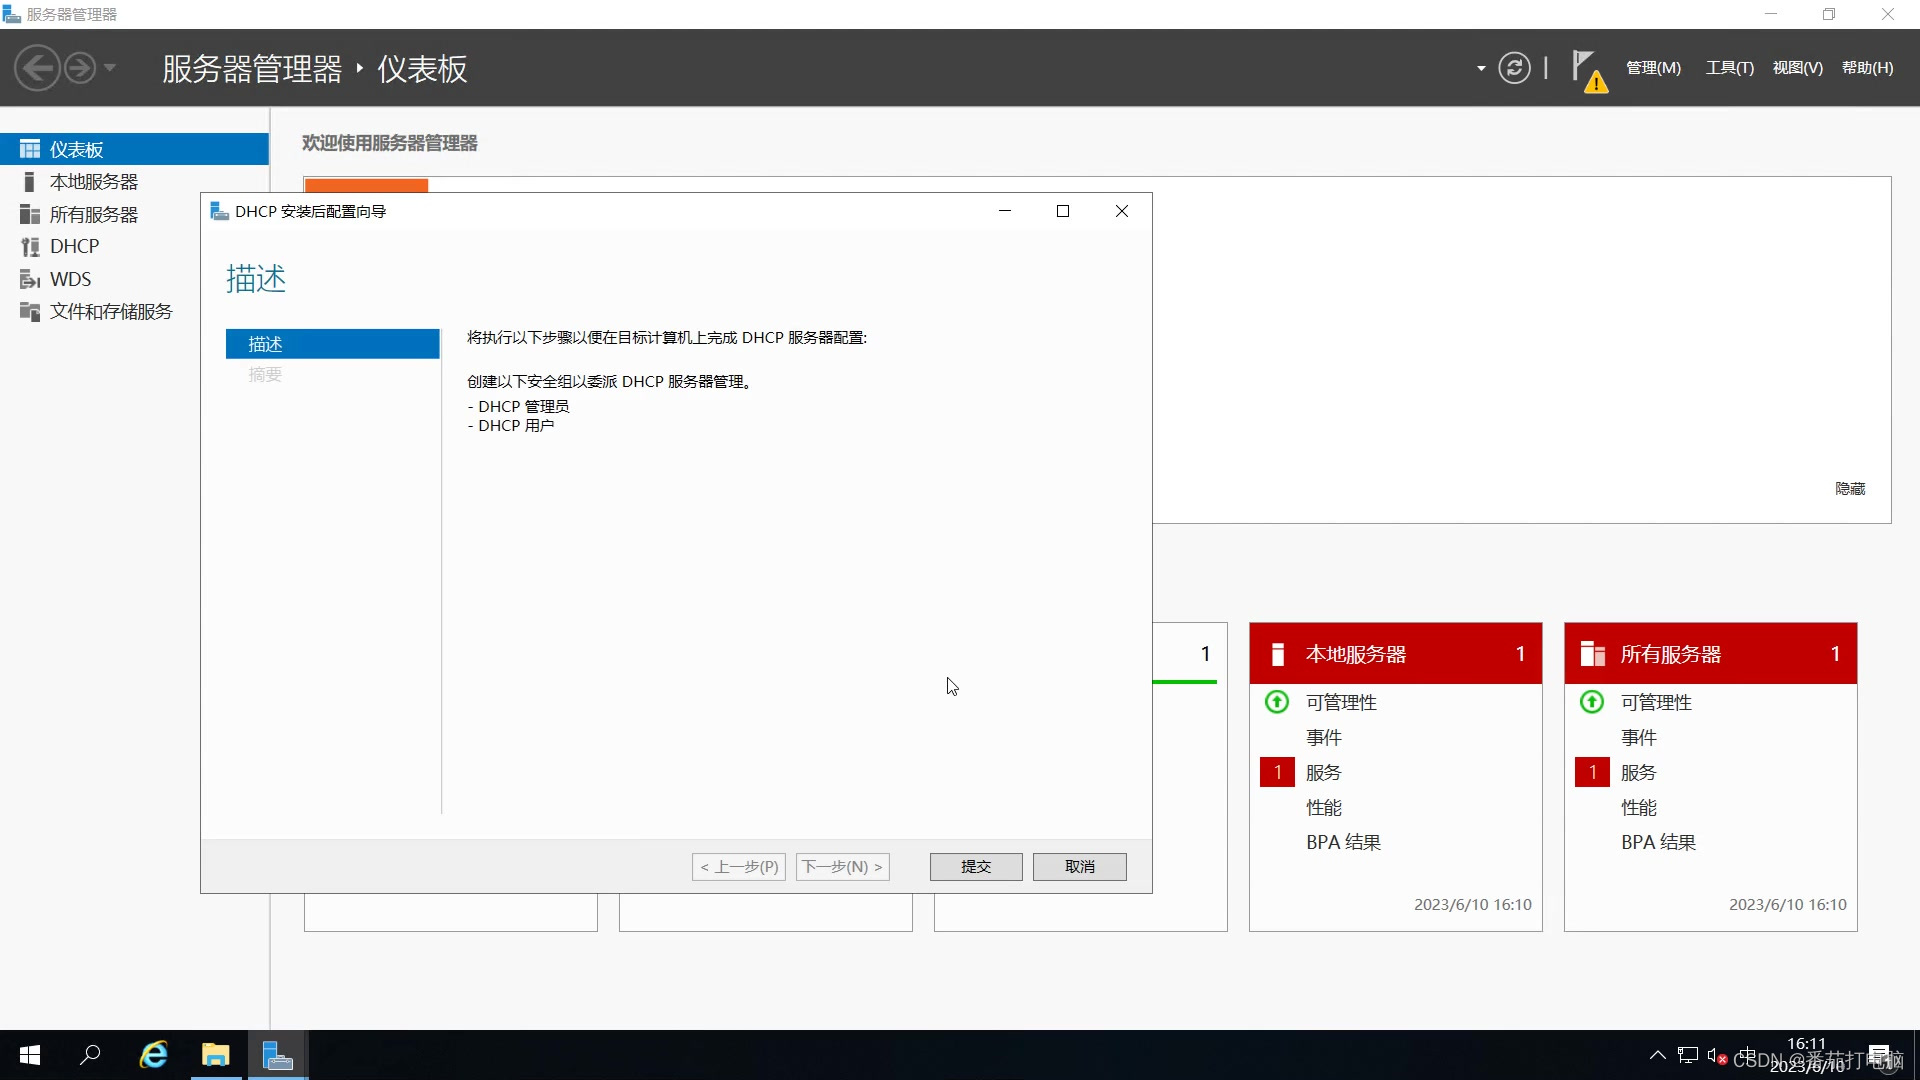Click the green manageability icon in 本地服务器 tile
Image resolution: width=1920 pixels, height=1080 pixels.
pyautogui.click(x=1277, y=702)
